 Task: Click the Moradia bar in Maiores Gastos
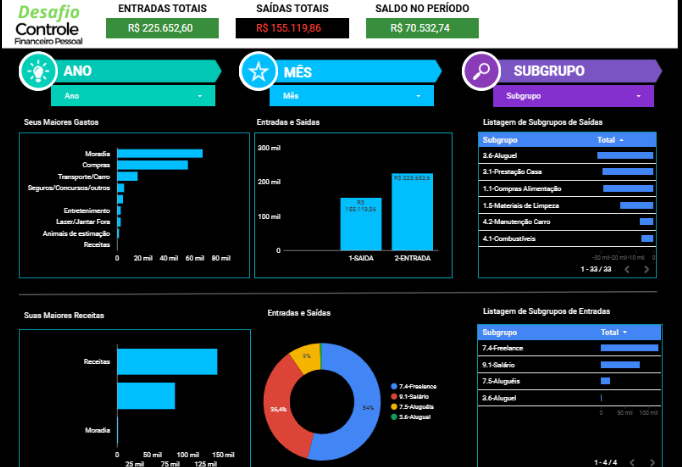coord(159,153)
